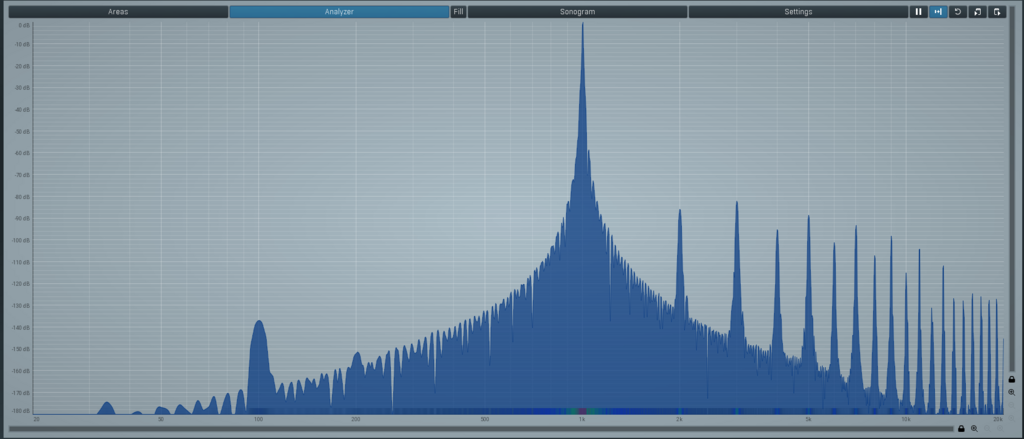Toggle the Fill button
The width and height of the screenshot is (1024, 439).
(458, 12)
